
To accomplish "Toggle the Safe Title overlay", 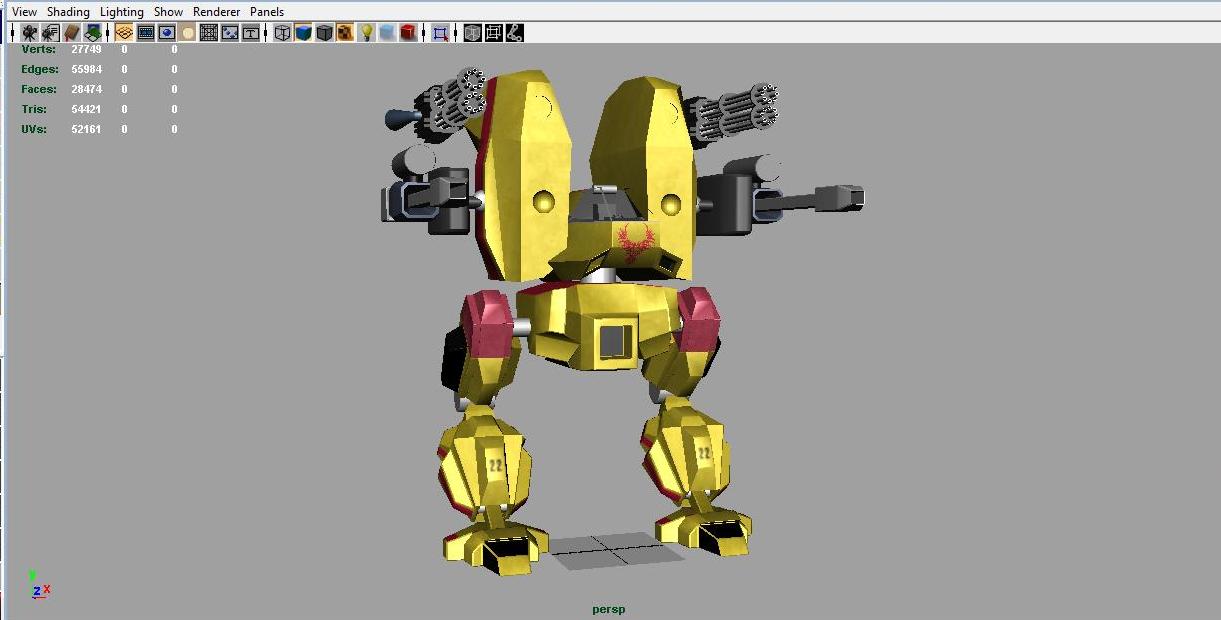I will 251,33.
